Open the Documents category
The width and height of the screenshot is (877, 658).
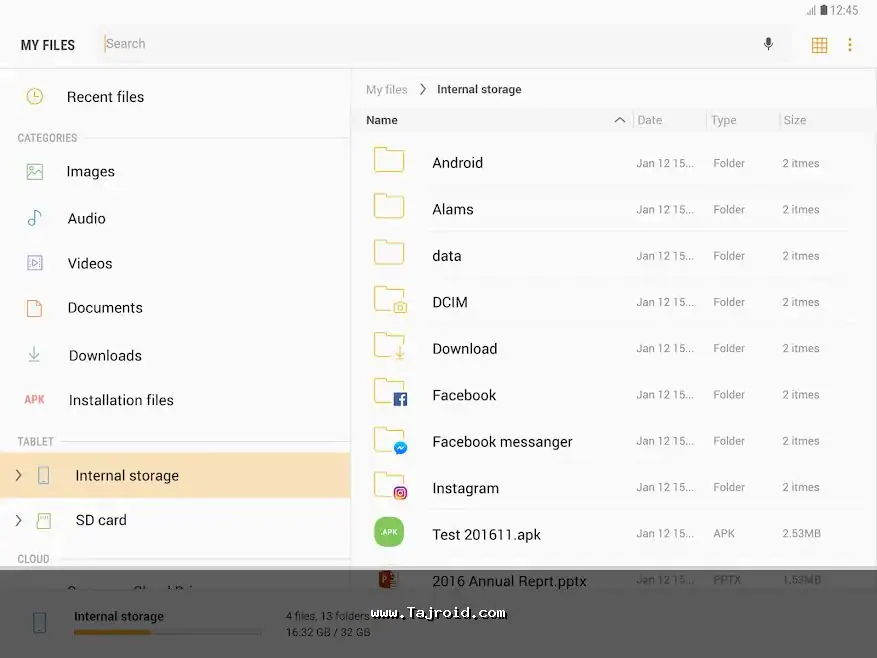(104, 308)
